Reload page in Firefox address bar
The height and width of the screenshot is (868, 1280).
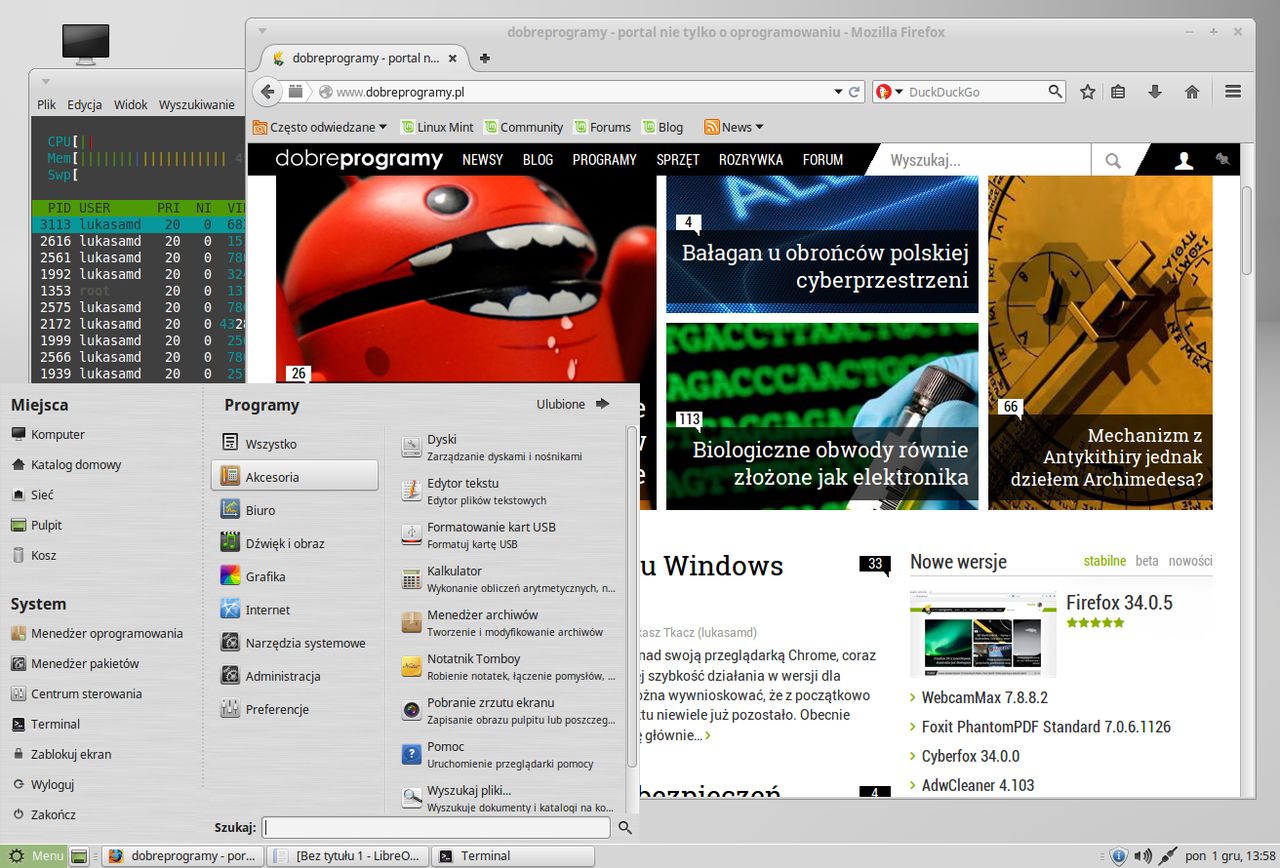[855, 92]
